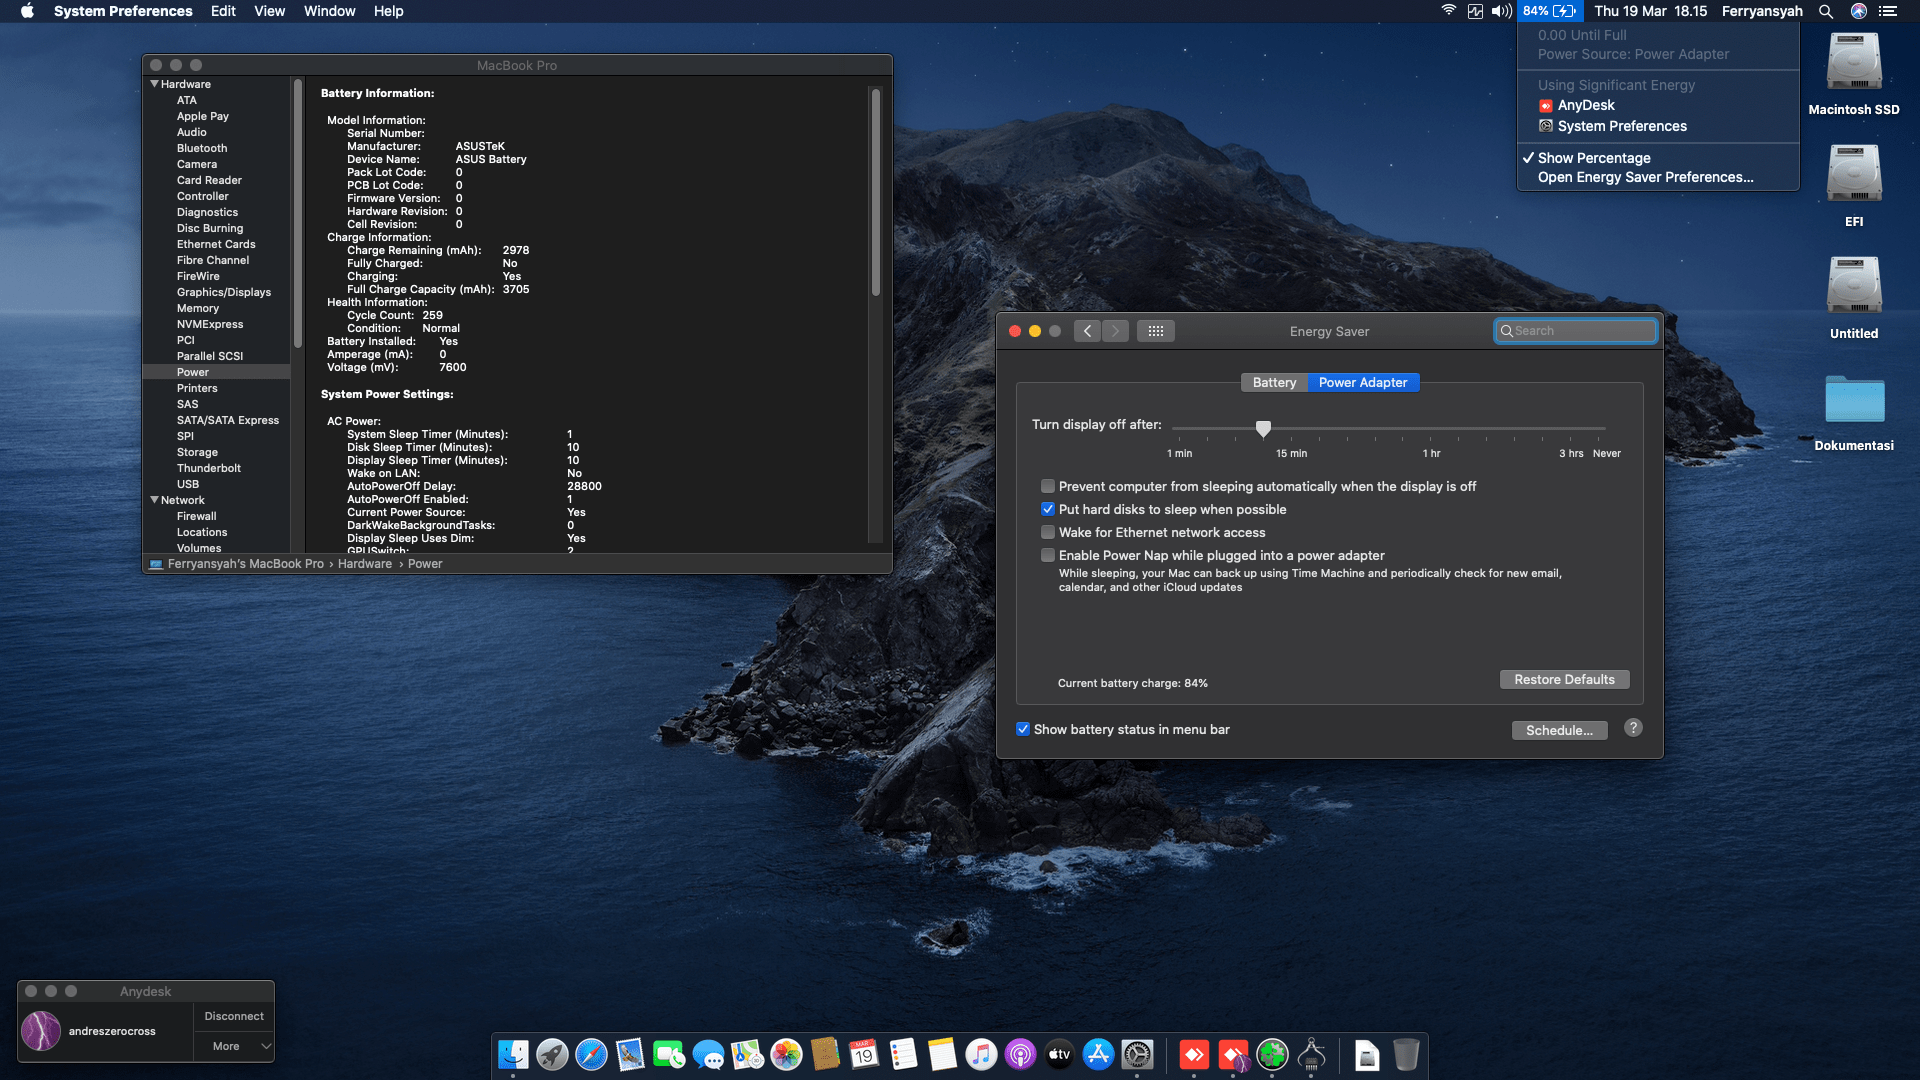This screenshot has width=1920, height=1080.
Task: Collapse the Hardware tree section
Action: coord(154,84)
